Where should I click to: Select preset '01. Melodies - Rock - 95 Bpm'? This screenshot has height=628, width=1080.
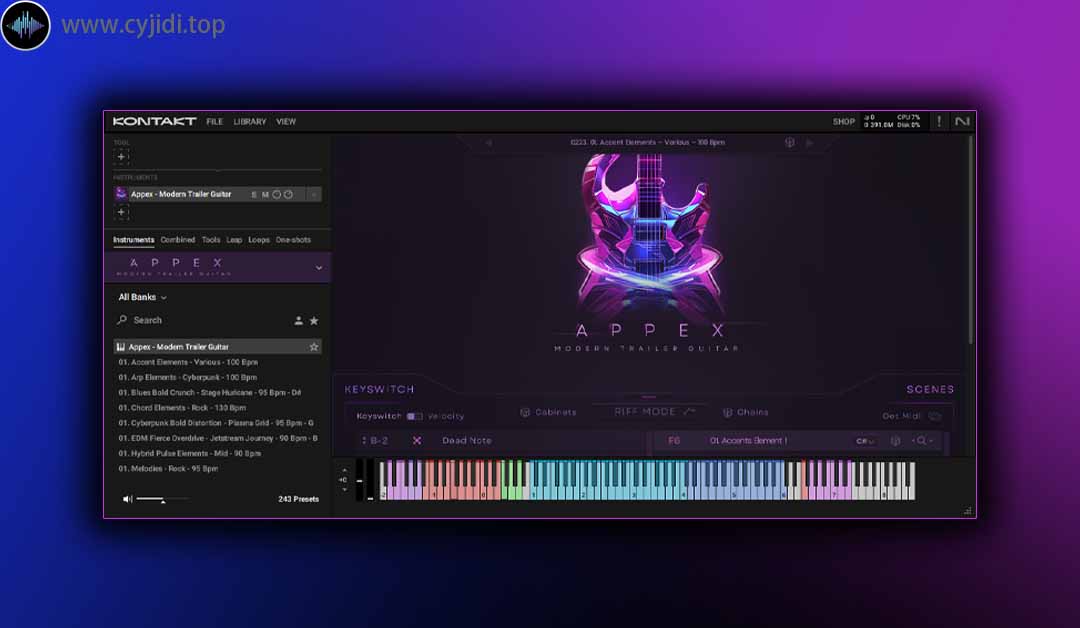pos(168,468)
